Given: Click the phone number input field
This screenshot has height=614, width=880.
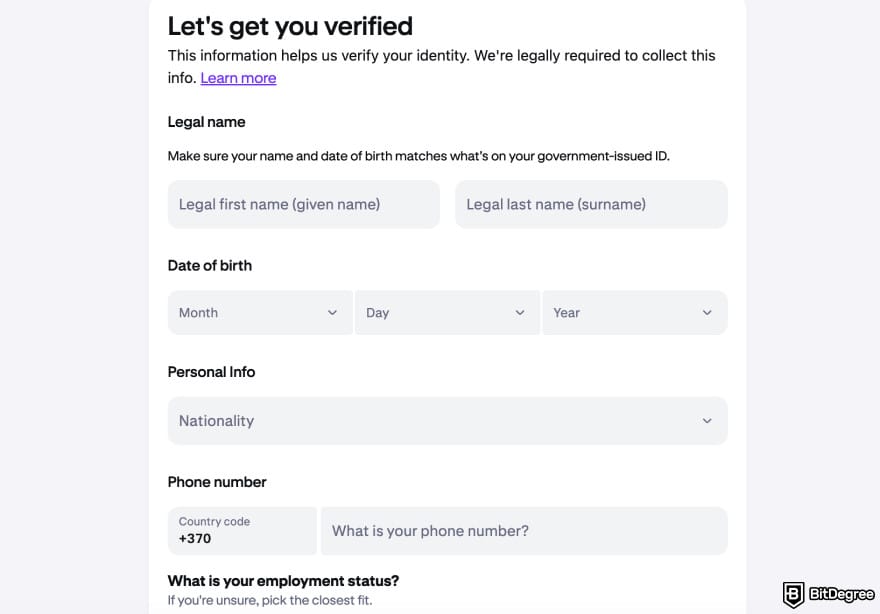Looking at the screenshot, I should point(524,530).
